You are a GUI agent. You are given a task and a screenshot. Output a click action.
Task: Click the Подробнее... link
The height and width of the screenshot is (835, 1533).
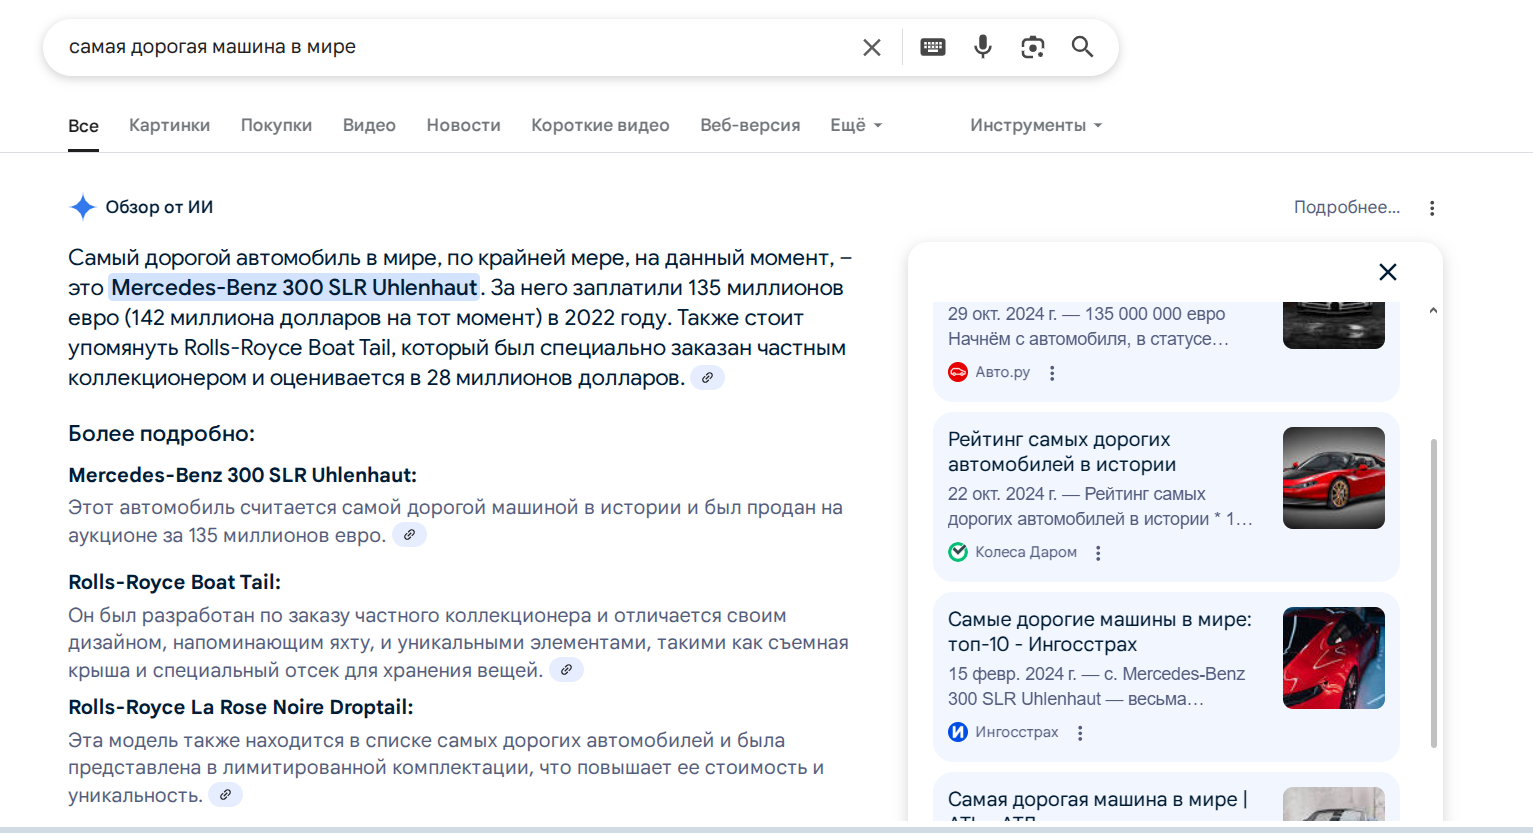pos(1346,207)
